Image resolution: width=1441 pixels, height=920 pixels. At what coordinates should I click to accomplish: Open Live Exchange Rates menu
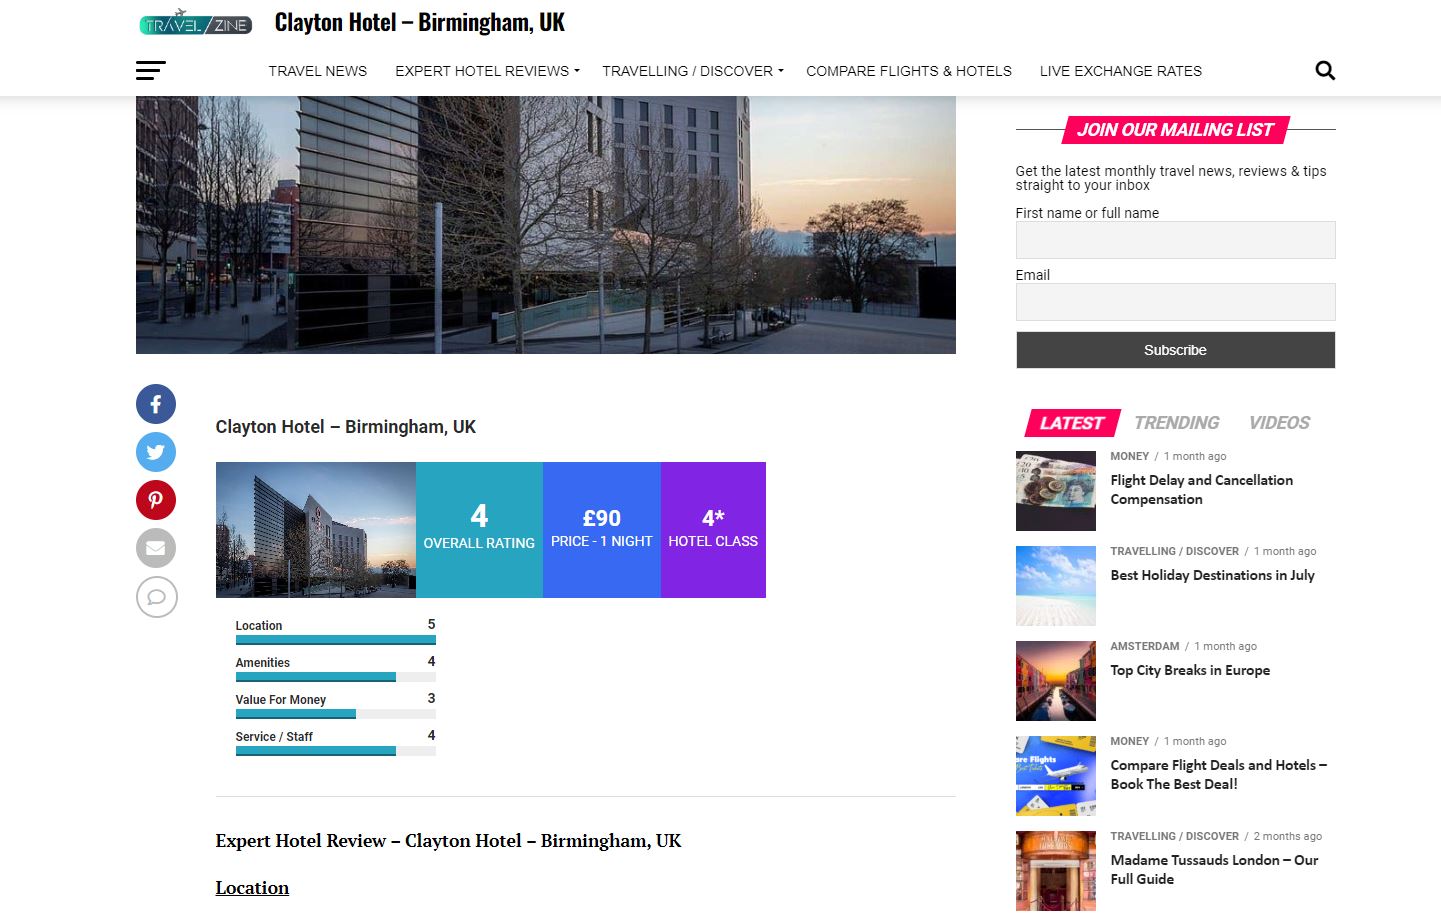point(1121,71)
